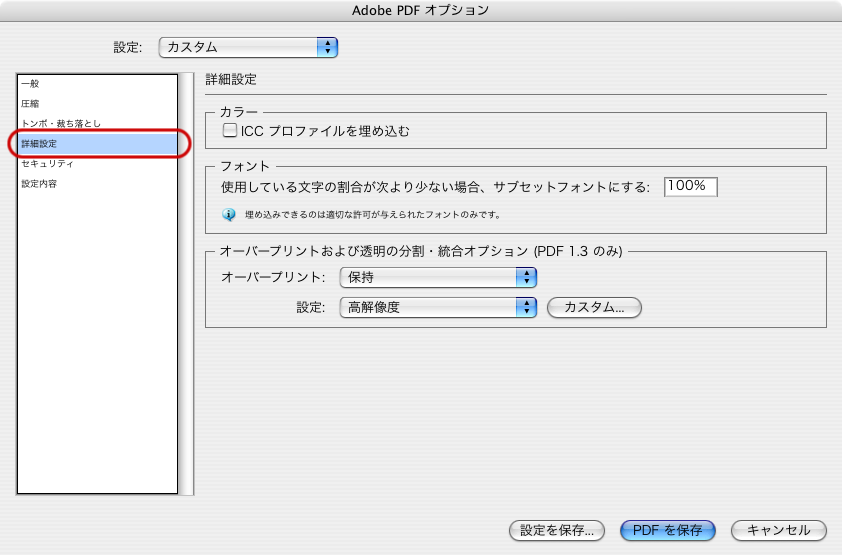Click the blue info icon under フォント
This screenshot has height=555, width=842.
pos(229,215)
